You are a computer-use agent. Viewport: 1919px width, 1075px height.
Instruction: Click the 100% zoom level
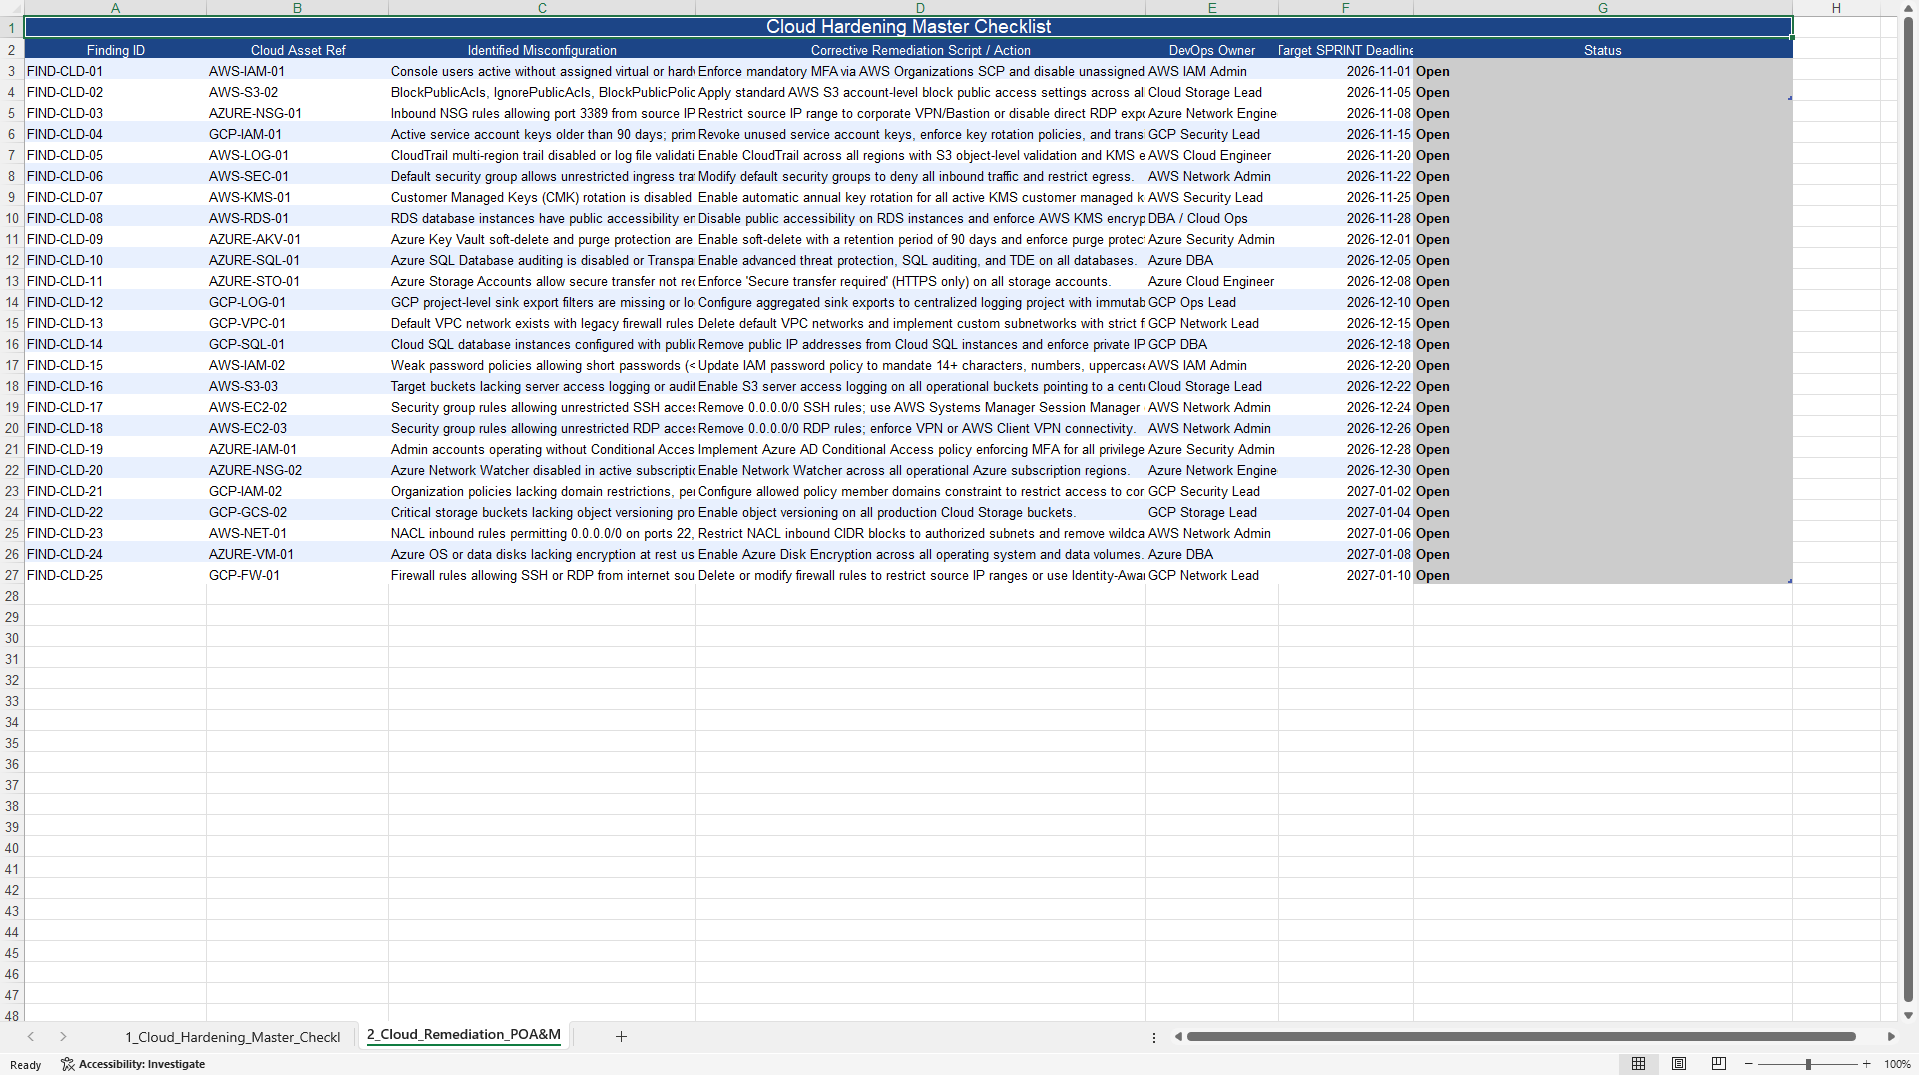pyautogui.click(x=1897, y=1064)
